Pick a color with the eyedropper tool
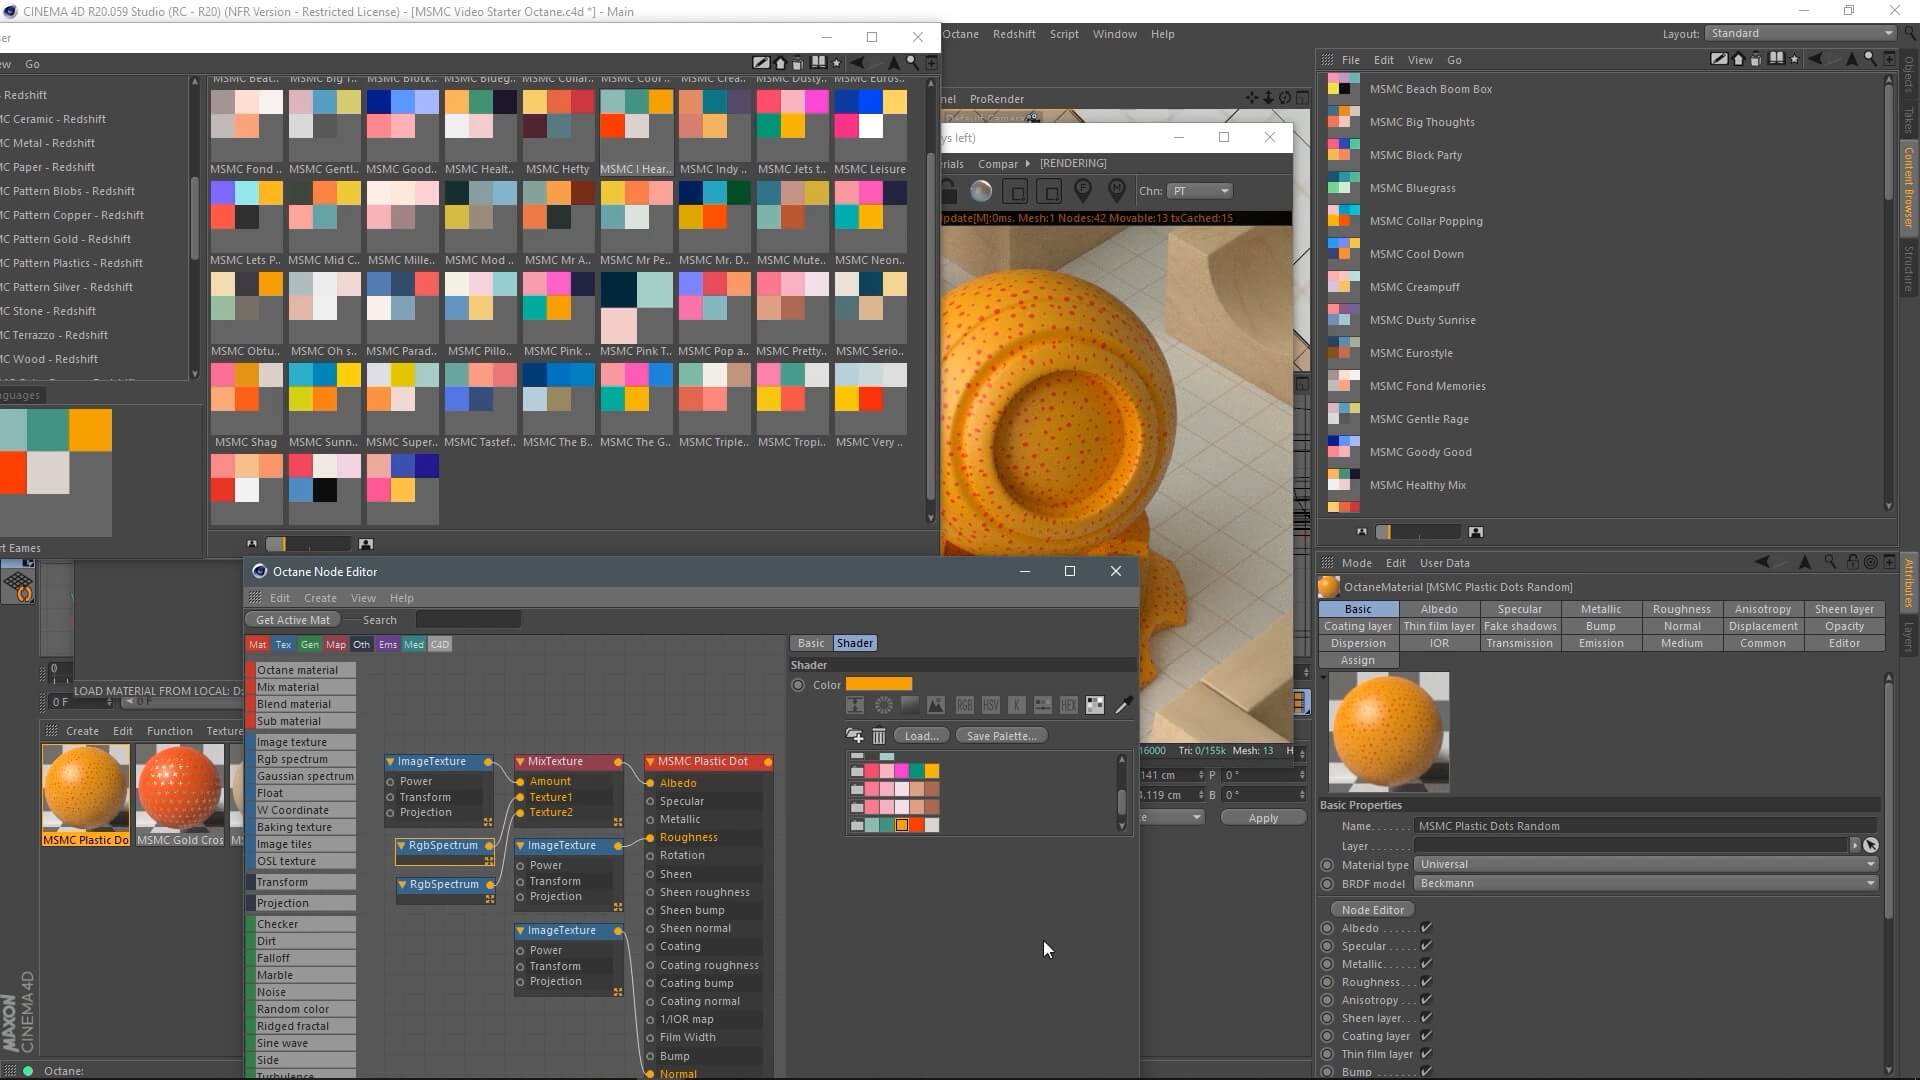1920x1080 pixels. tap(1123, 706)
